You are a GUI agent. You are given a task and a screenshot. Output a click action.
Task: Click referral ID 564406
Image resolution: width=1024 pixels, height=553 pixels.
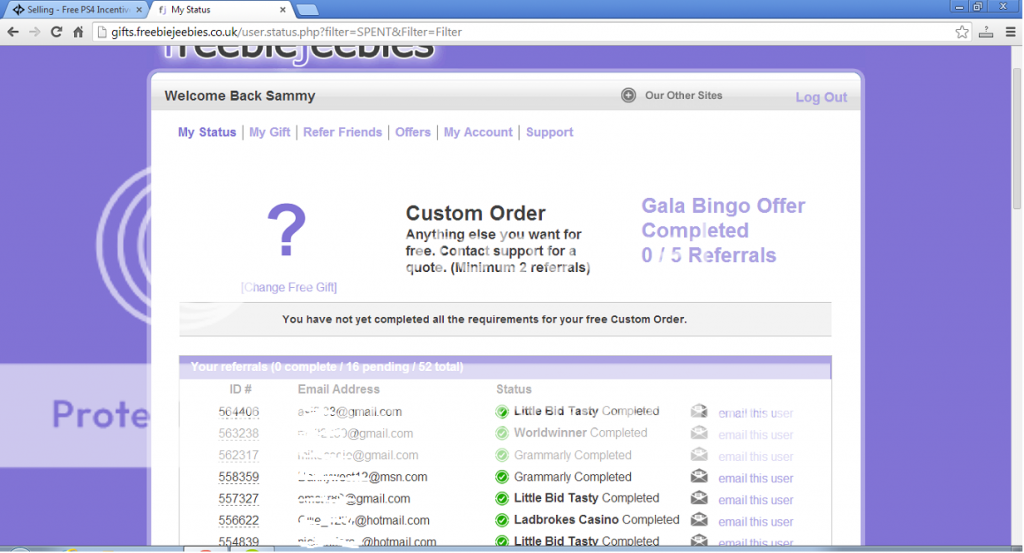pos(238,412)
